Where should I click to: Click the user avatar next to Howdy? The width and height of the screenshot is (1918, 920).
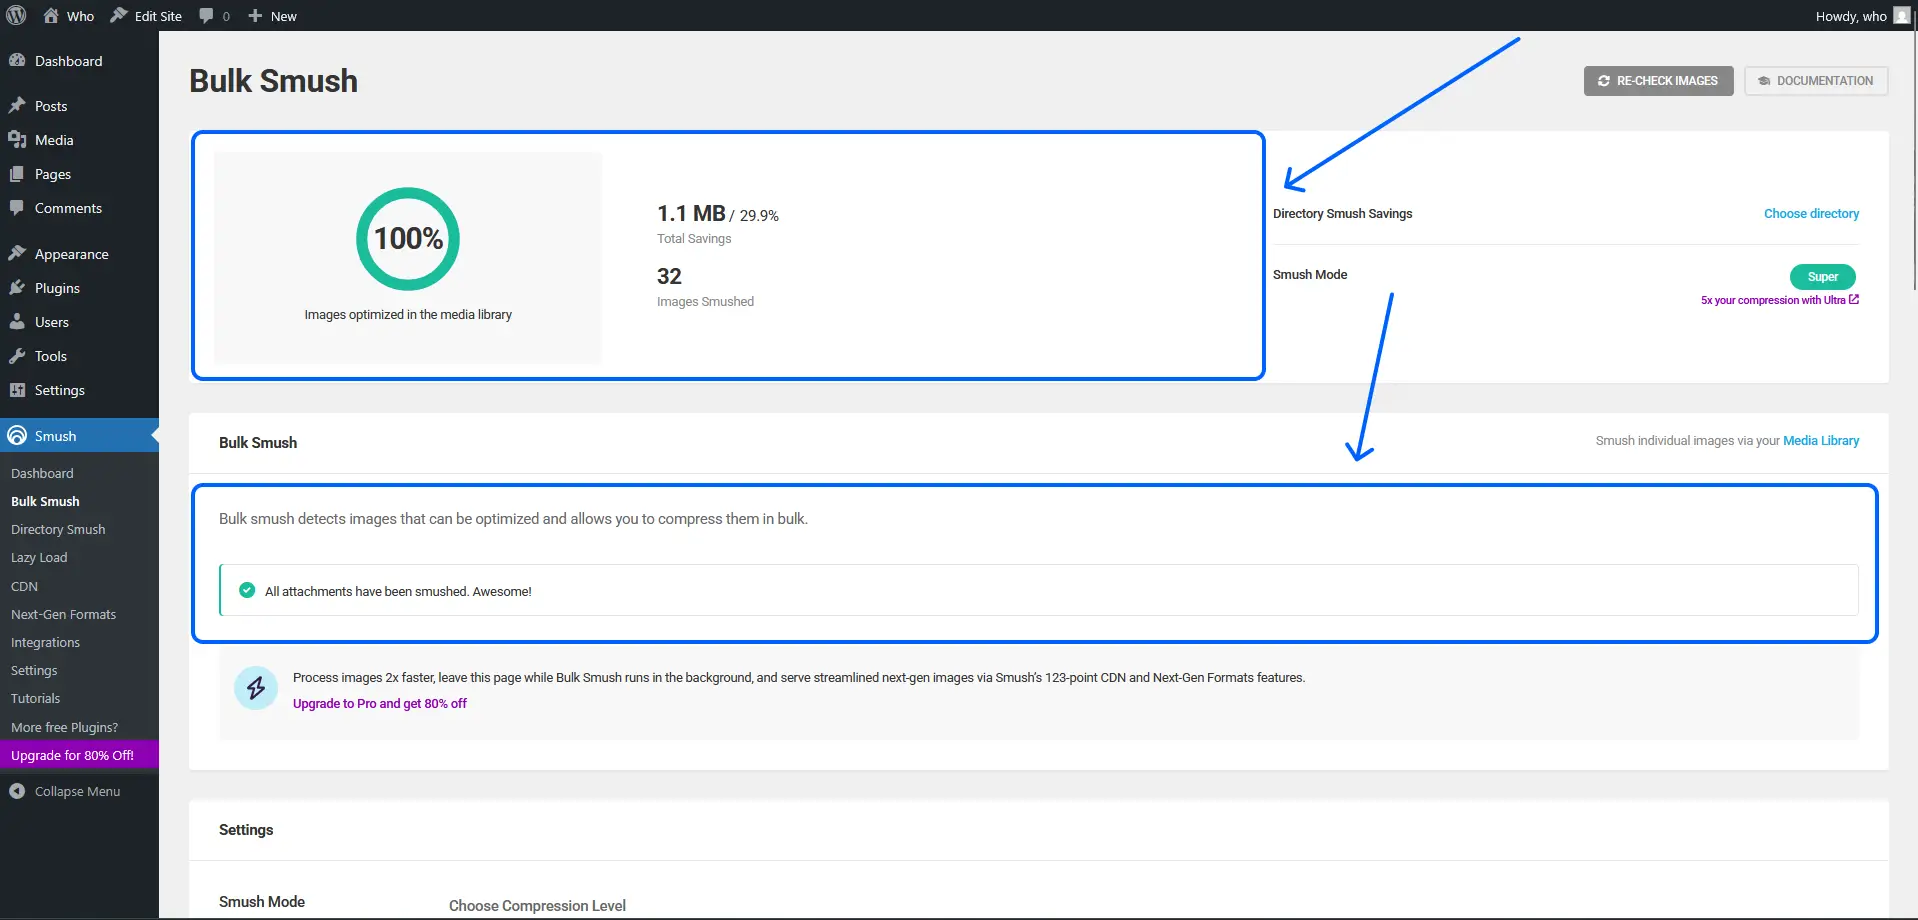pos(1901,15)
